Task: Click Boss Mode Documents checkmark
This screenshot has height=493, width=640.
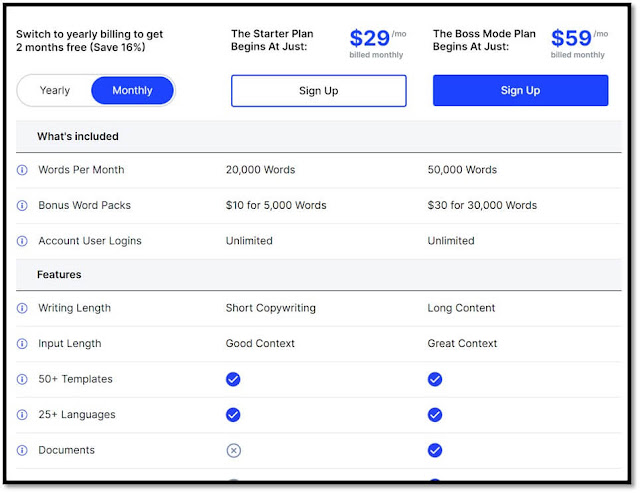Action: (435, 450)
